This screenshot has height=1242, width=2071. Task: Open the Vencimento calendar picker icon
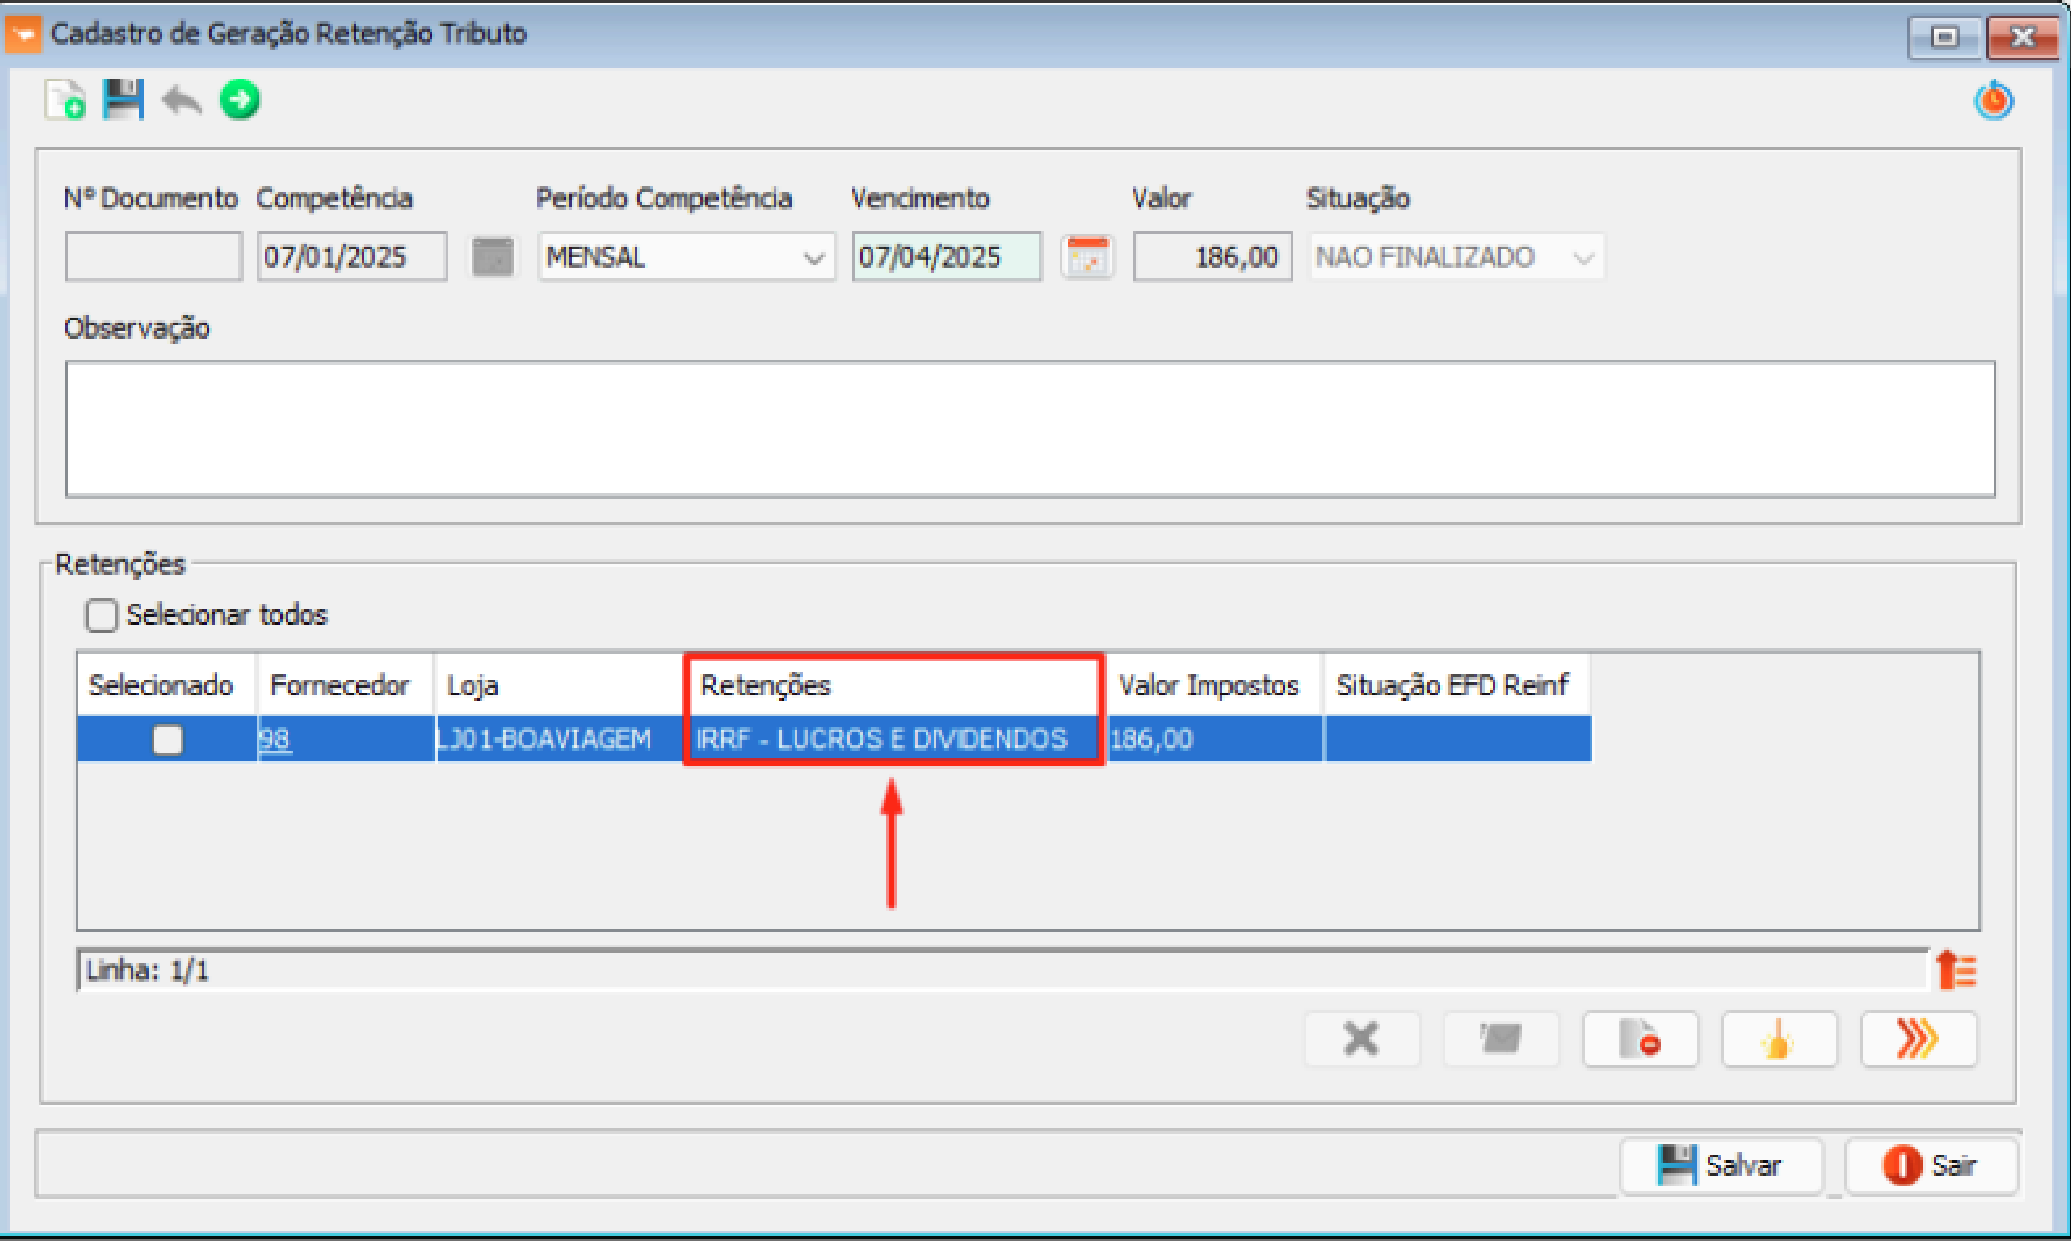point(1087,257)
